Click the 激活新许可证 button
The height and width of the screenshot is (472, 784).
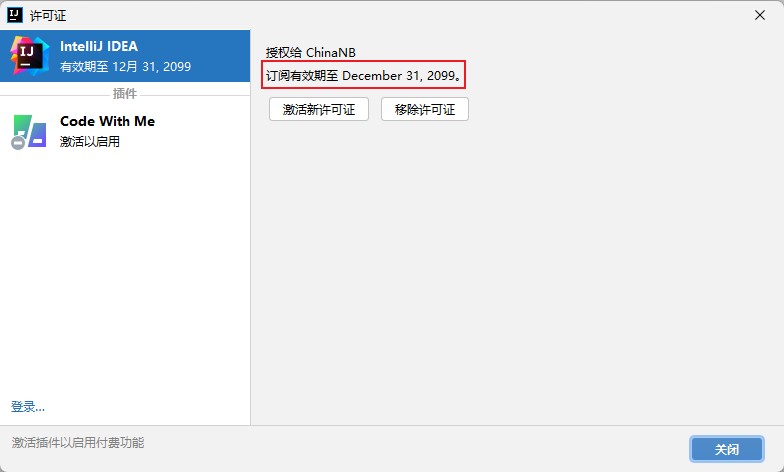319,109
